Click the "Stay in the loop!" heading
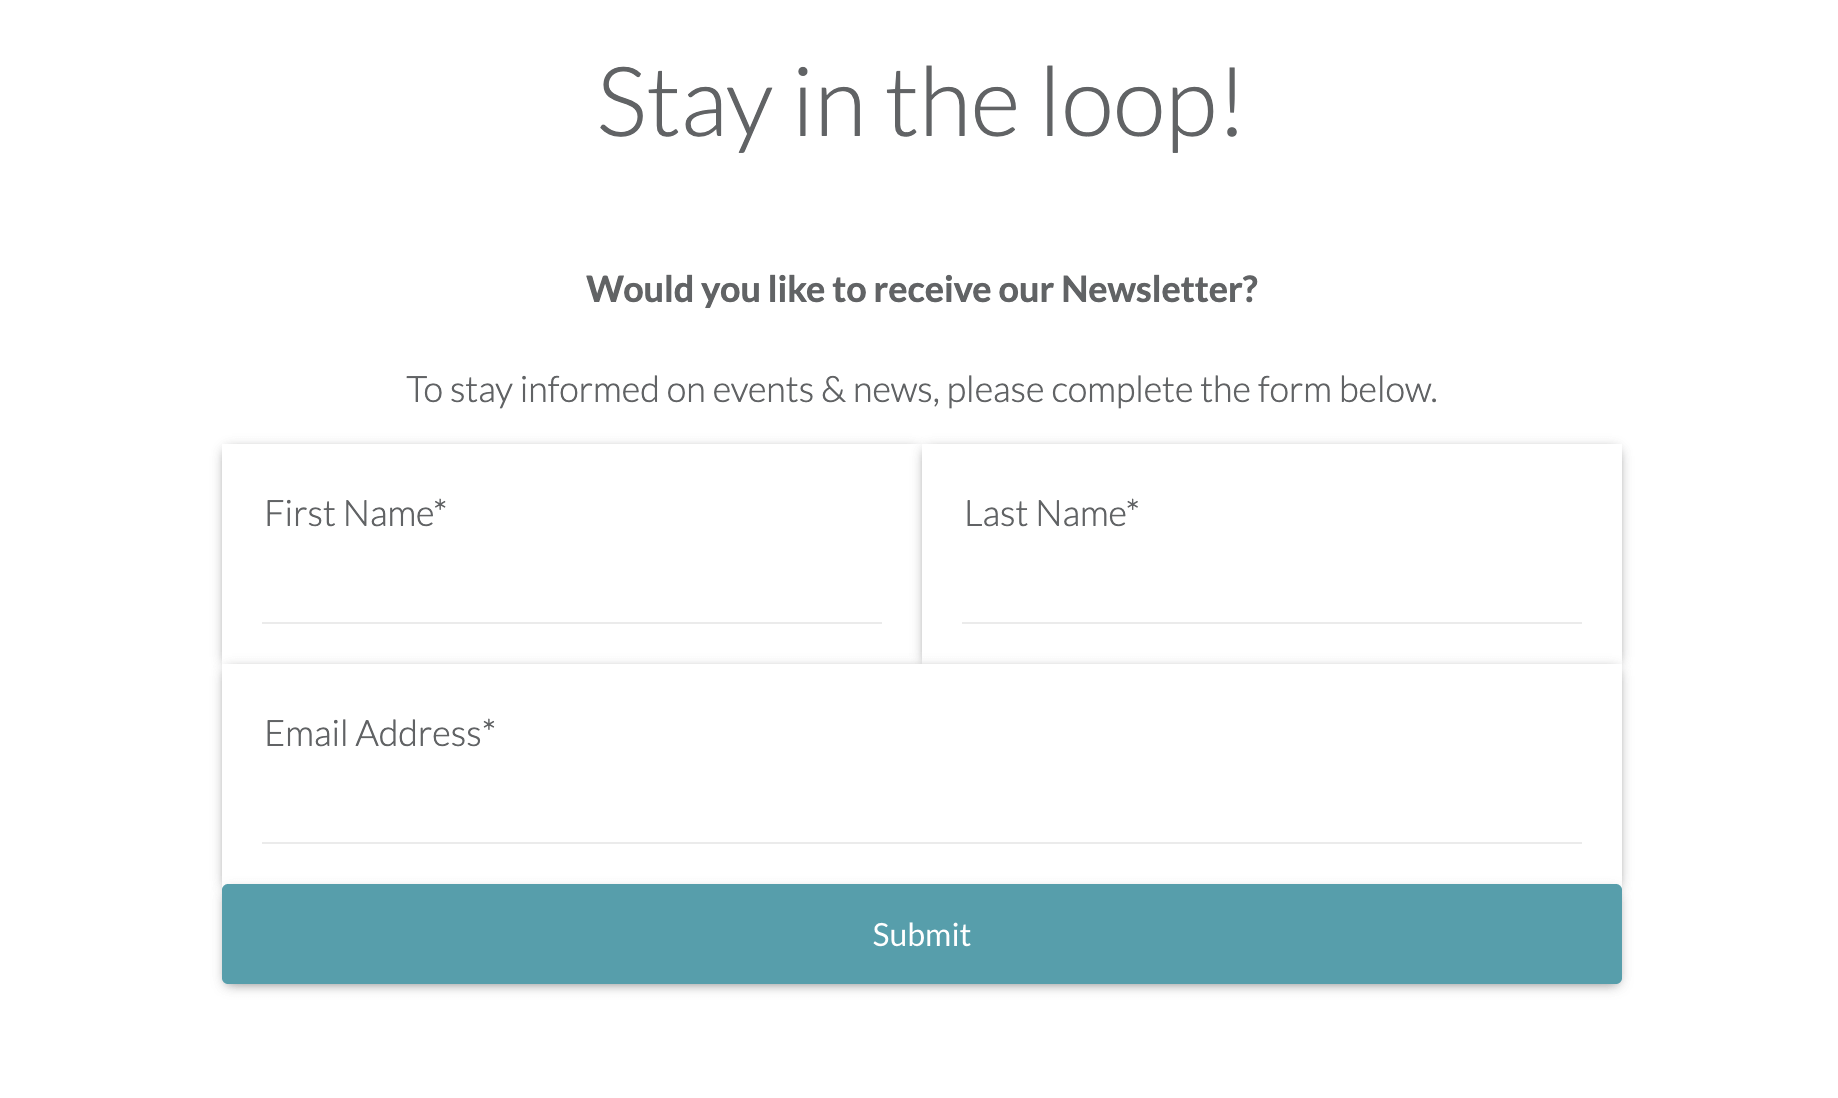Viewport: 1838px width, 1098px height. click(920, 103)
